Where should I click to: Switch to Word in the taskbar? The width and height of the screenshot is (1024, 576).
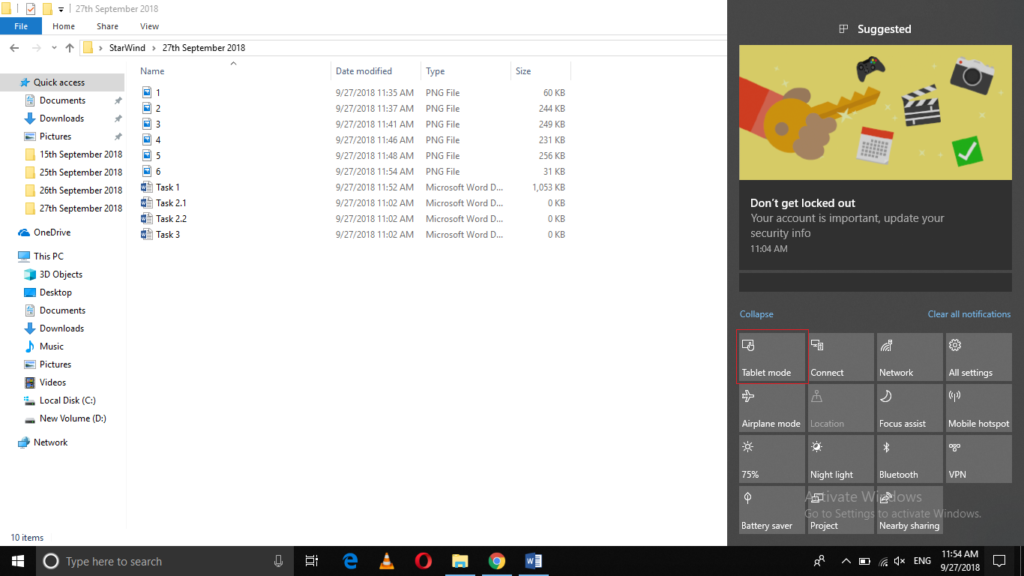tap(533, 561)
